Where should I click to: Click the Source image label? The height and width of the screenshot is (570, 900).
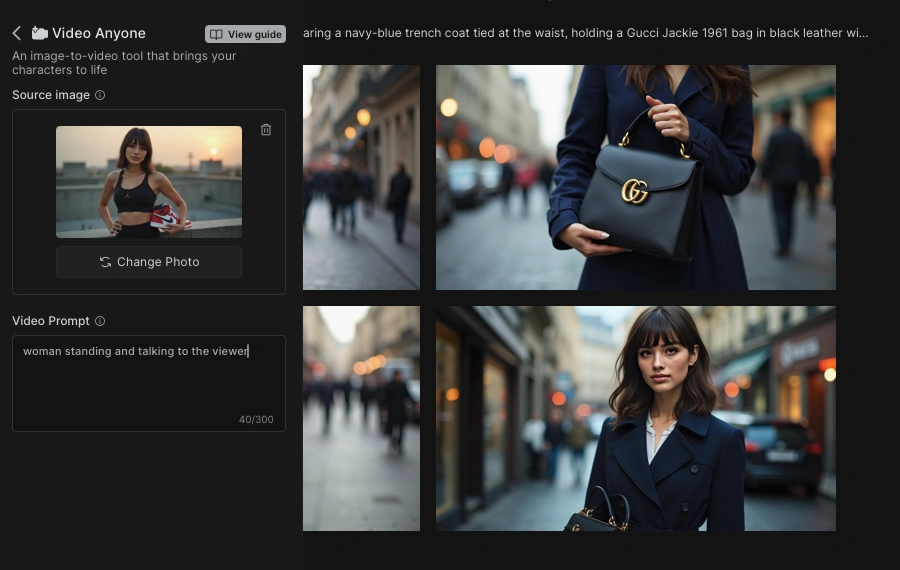[x=51, y=95]
